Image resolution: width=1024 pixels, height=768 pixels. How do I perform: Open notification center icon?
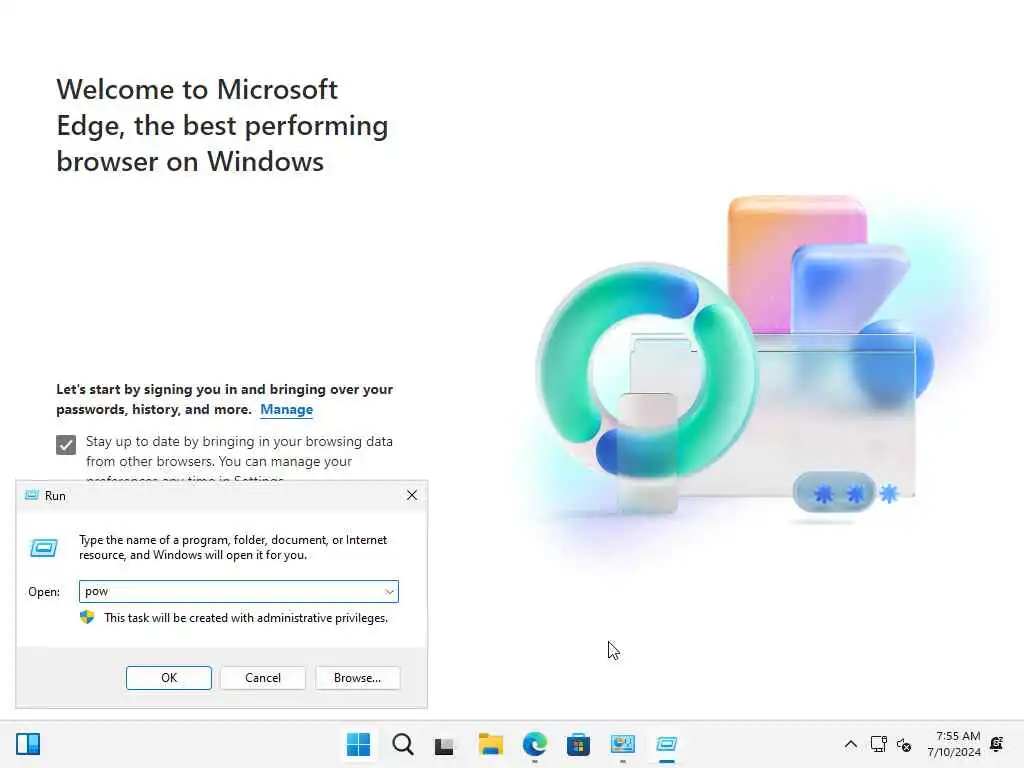[997, 744]
